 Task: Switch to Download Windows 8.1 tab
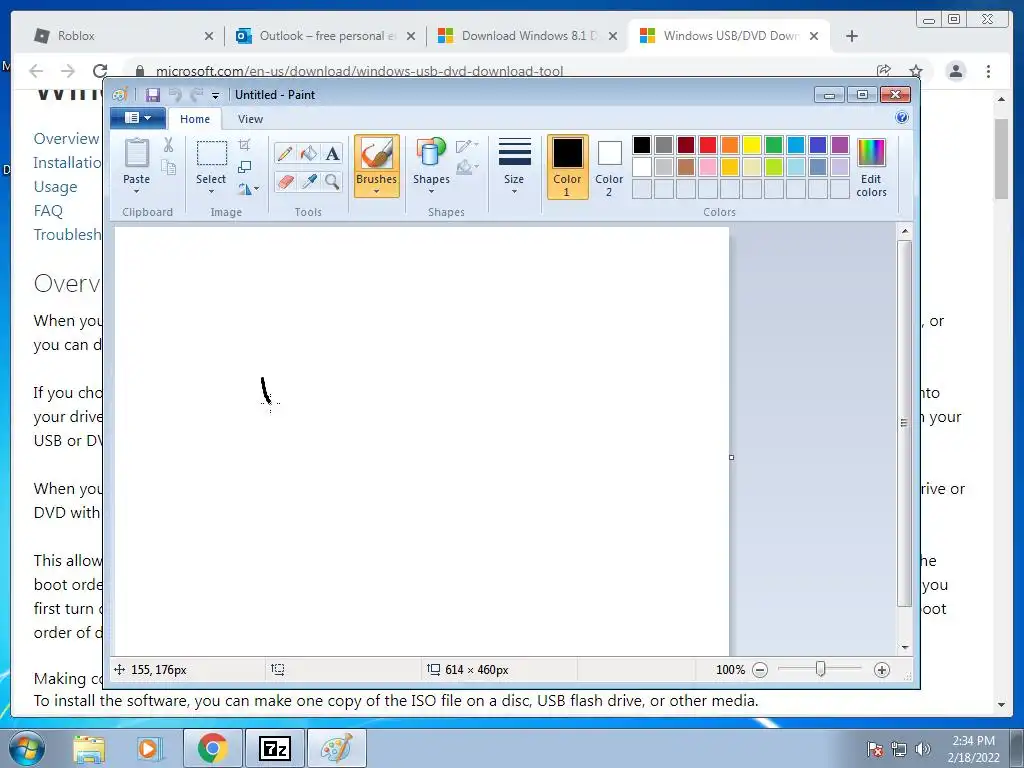528,36
